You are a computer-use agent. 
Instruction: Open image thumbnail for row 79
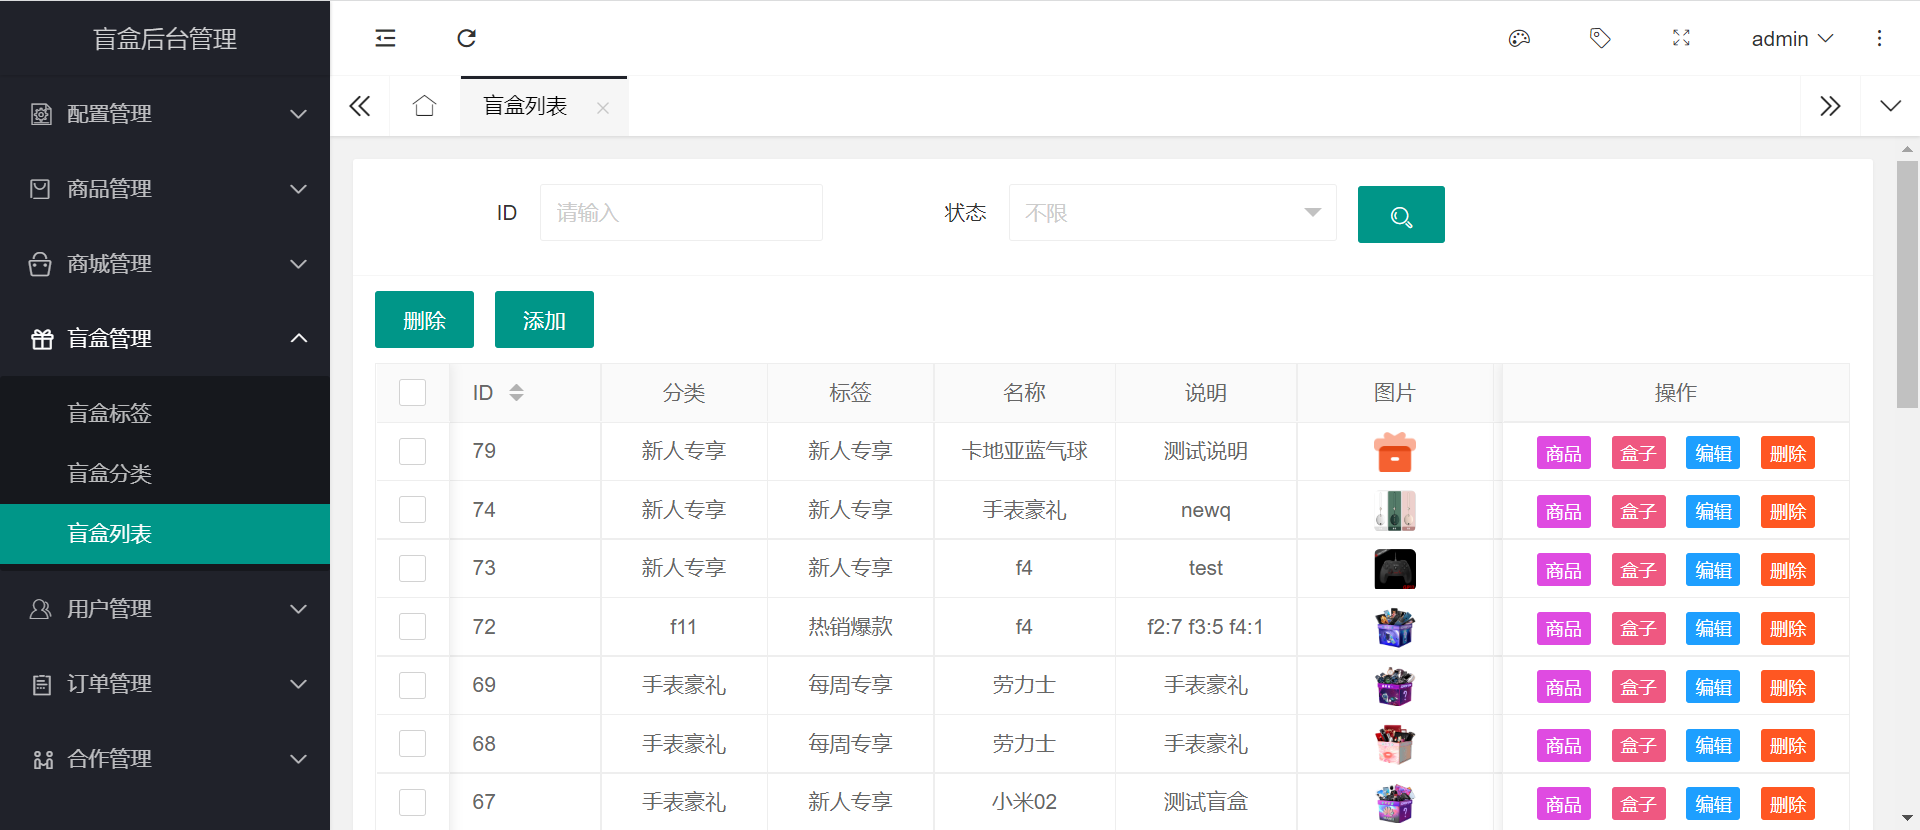[1395, 452]
